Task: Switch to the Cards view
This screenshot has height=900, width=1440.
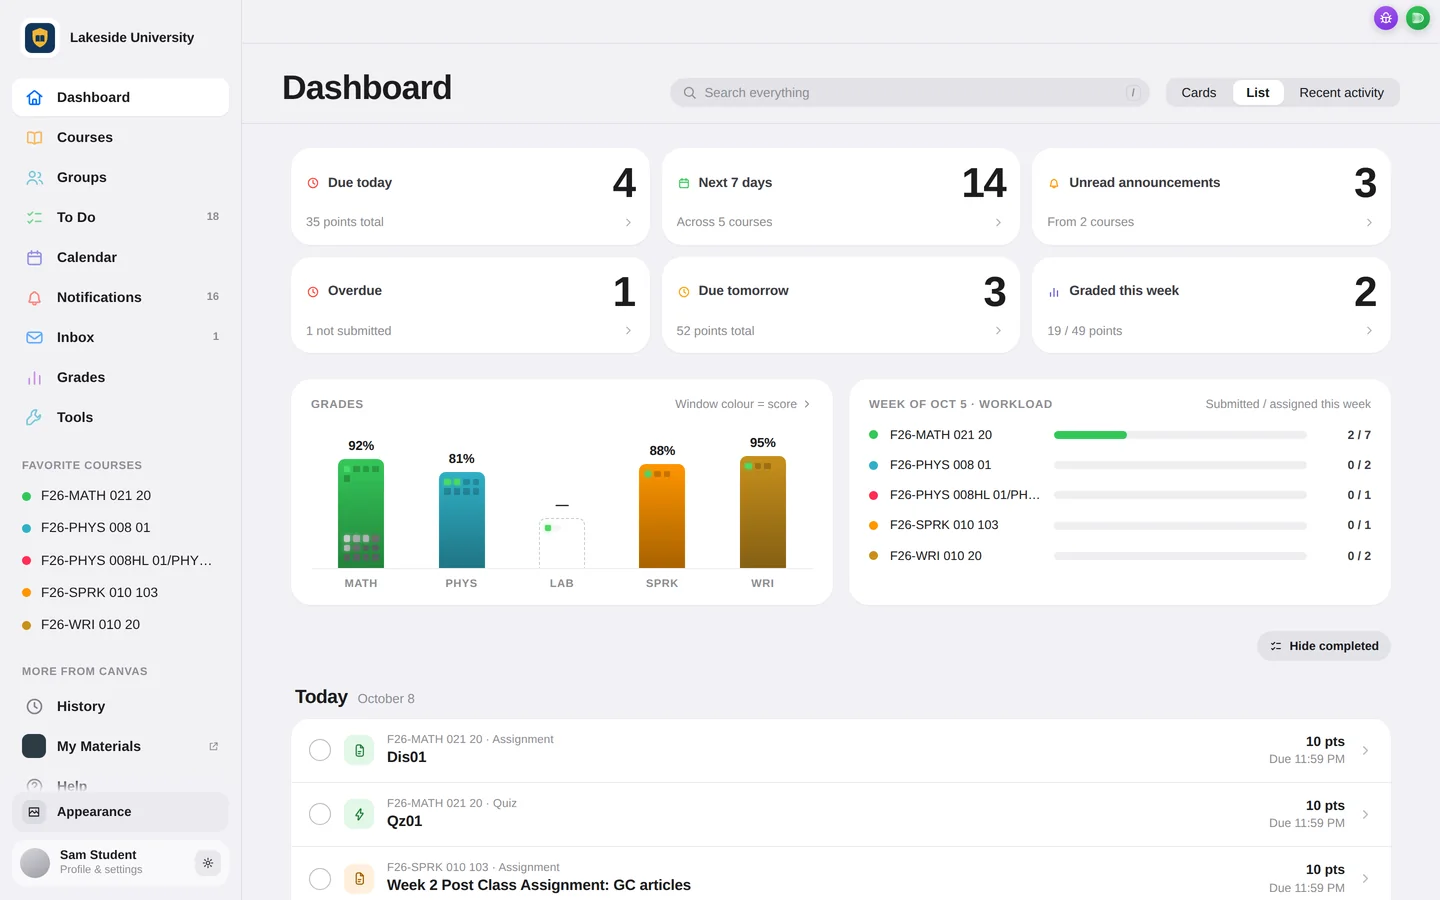Action: (1199, 93)
